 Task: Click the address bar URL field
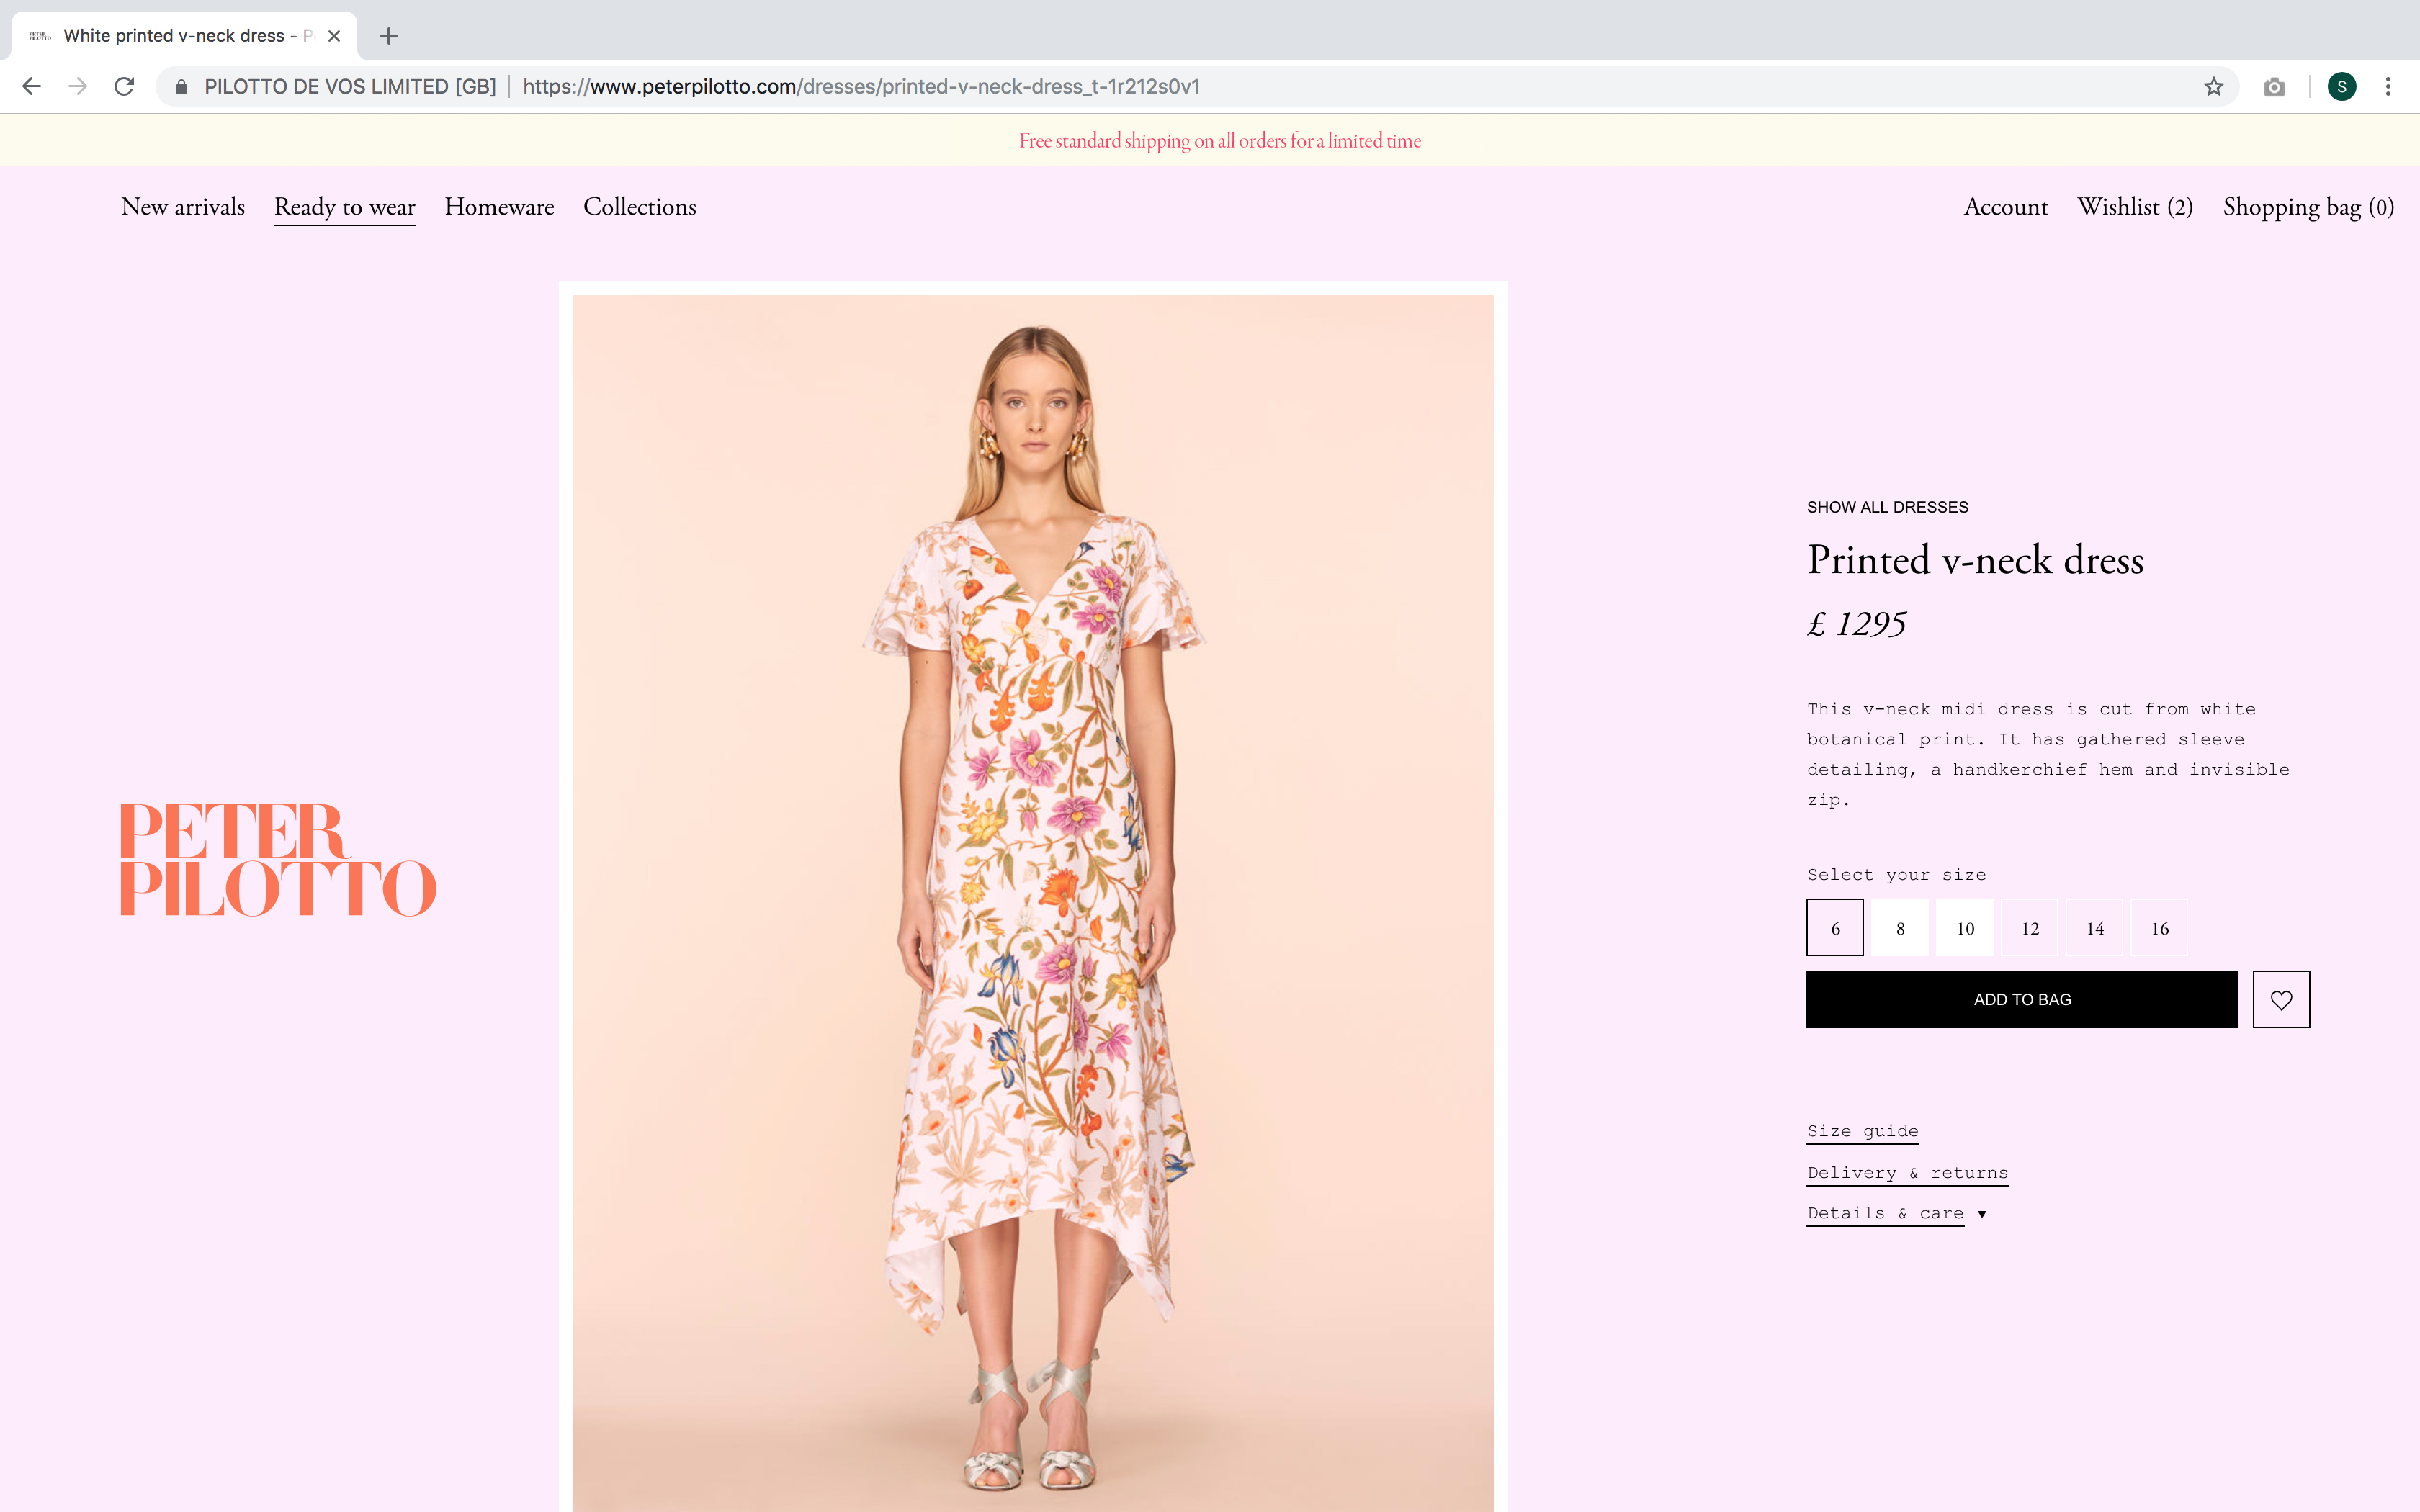point(860,87)
